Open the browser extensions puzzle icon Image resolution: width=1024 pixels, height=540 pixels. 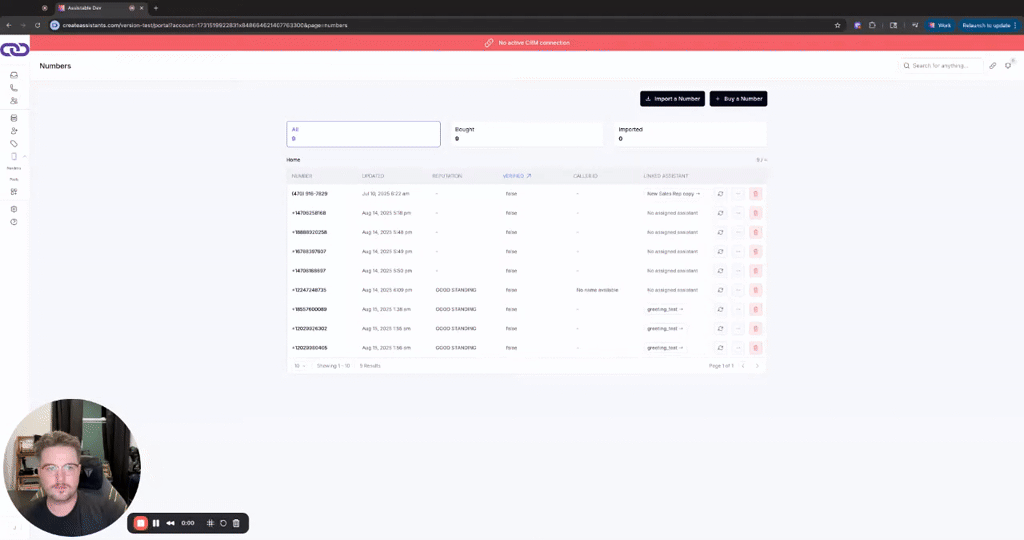pos(872,25)
